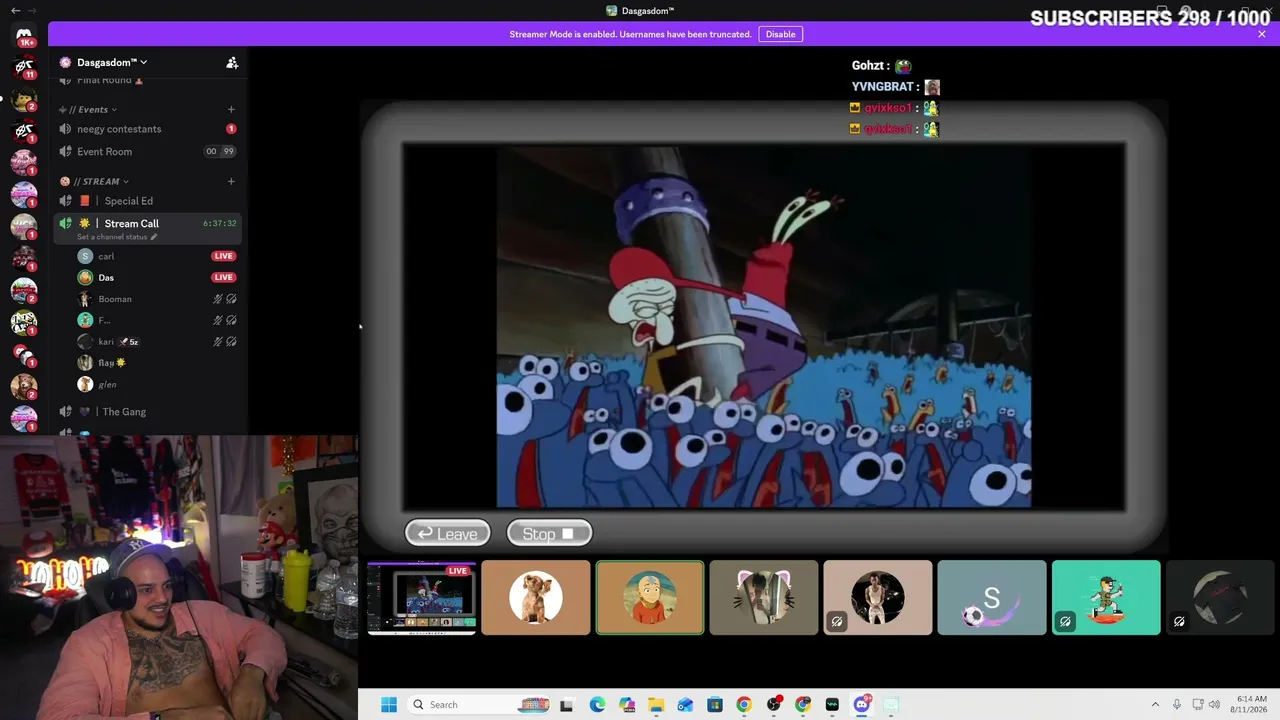Leave the stream with Leave button
The width and height of the screenshot is (1280, 720).
point(447,534)
